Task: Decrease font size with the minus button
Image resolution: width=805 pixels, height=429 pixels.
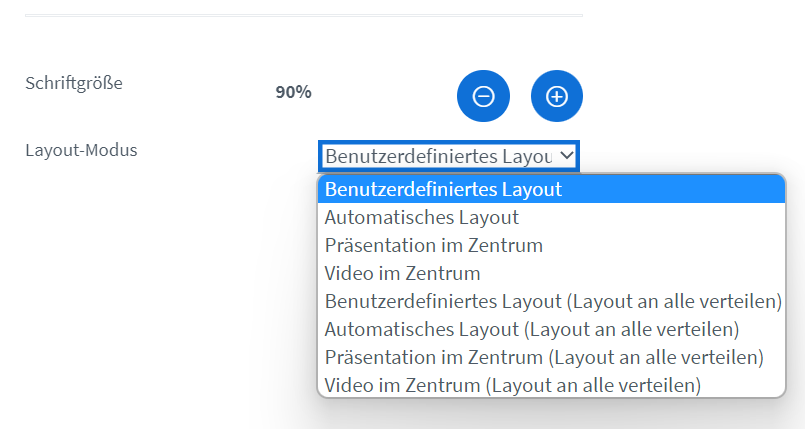Action: 483,96
